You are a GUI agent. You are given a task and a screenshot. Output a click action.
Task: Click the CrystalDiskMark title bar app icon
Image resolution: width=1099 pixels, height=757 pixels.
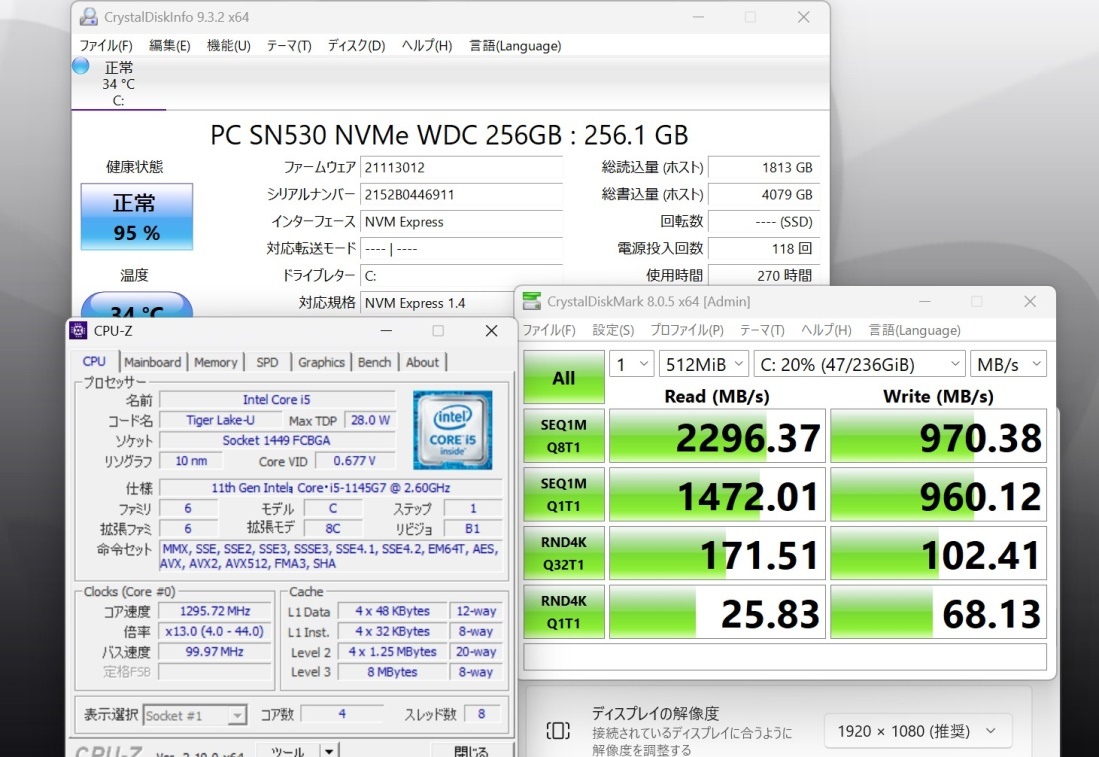pos(532,301)
